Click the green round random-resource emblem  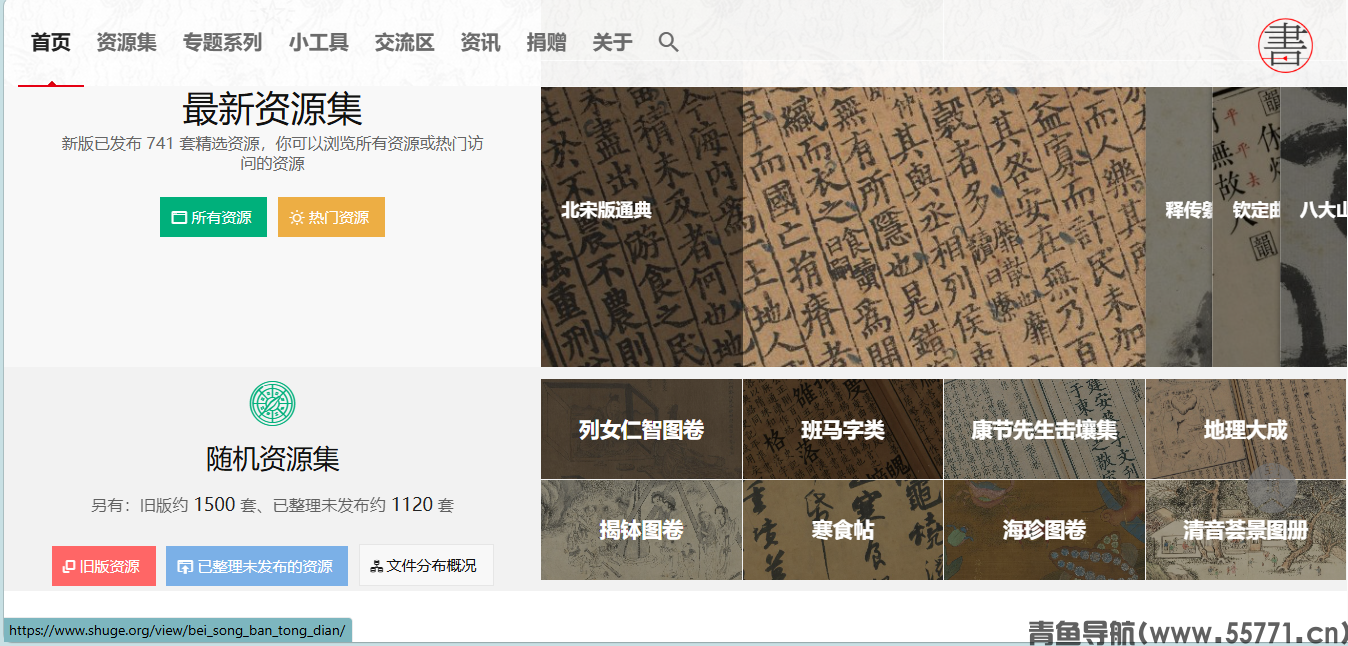coord(272,404)
